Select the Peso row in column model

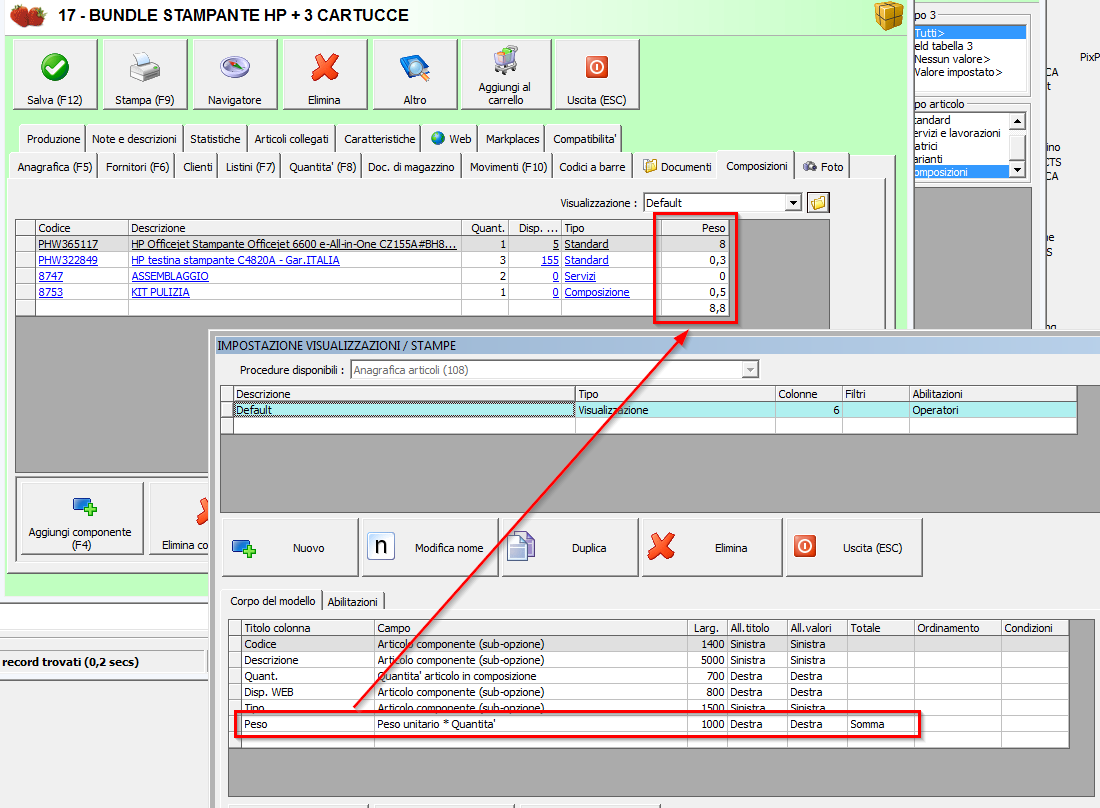[x=649, y=724]
